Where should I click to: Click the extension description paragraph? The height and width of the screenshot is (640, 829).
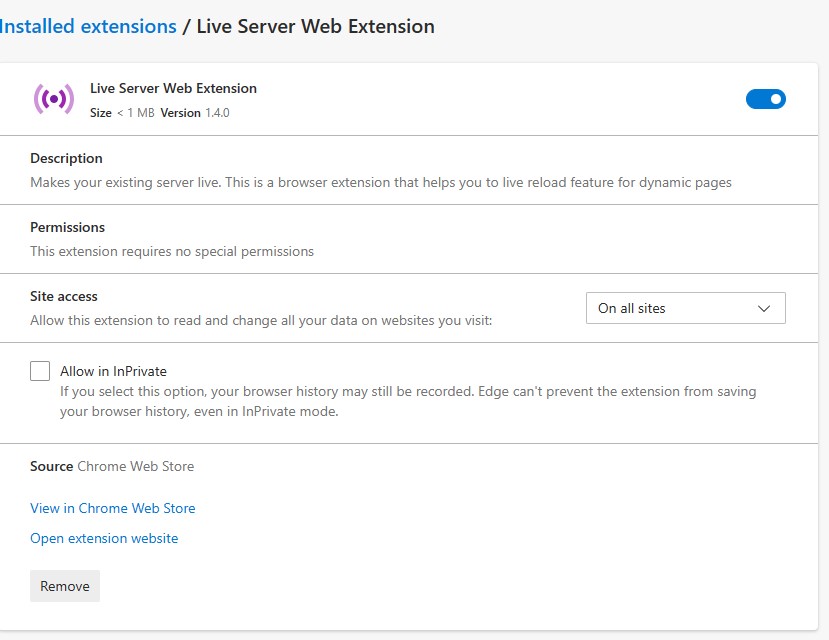(381, 182)
